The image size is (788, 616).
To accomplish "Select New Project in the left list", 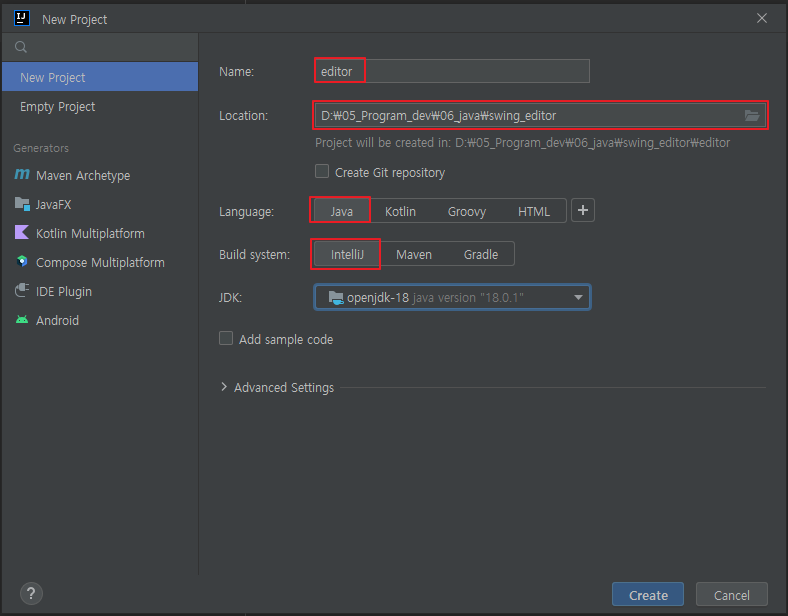I will 100,77.
